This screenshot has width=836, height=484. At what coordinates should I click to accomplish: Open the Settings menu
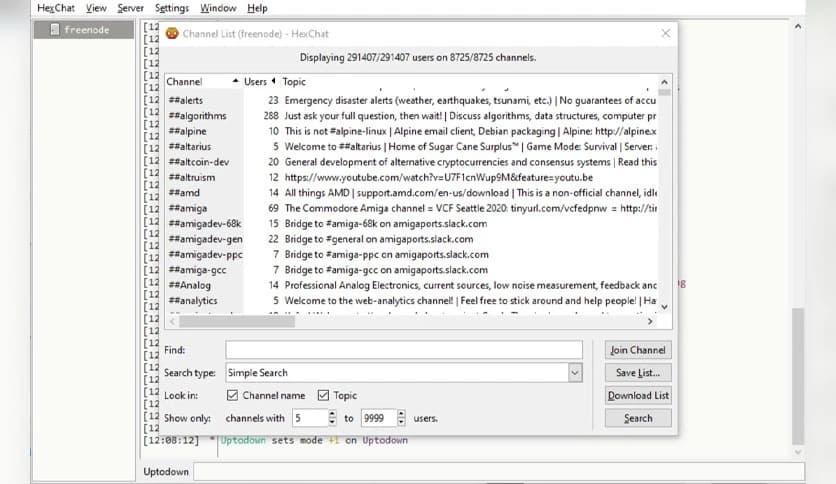(x=172, y=8)
